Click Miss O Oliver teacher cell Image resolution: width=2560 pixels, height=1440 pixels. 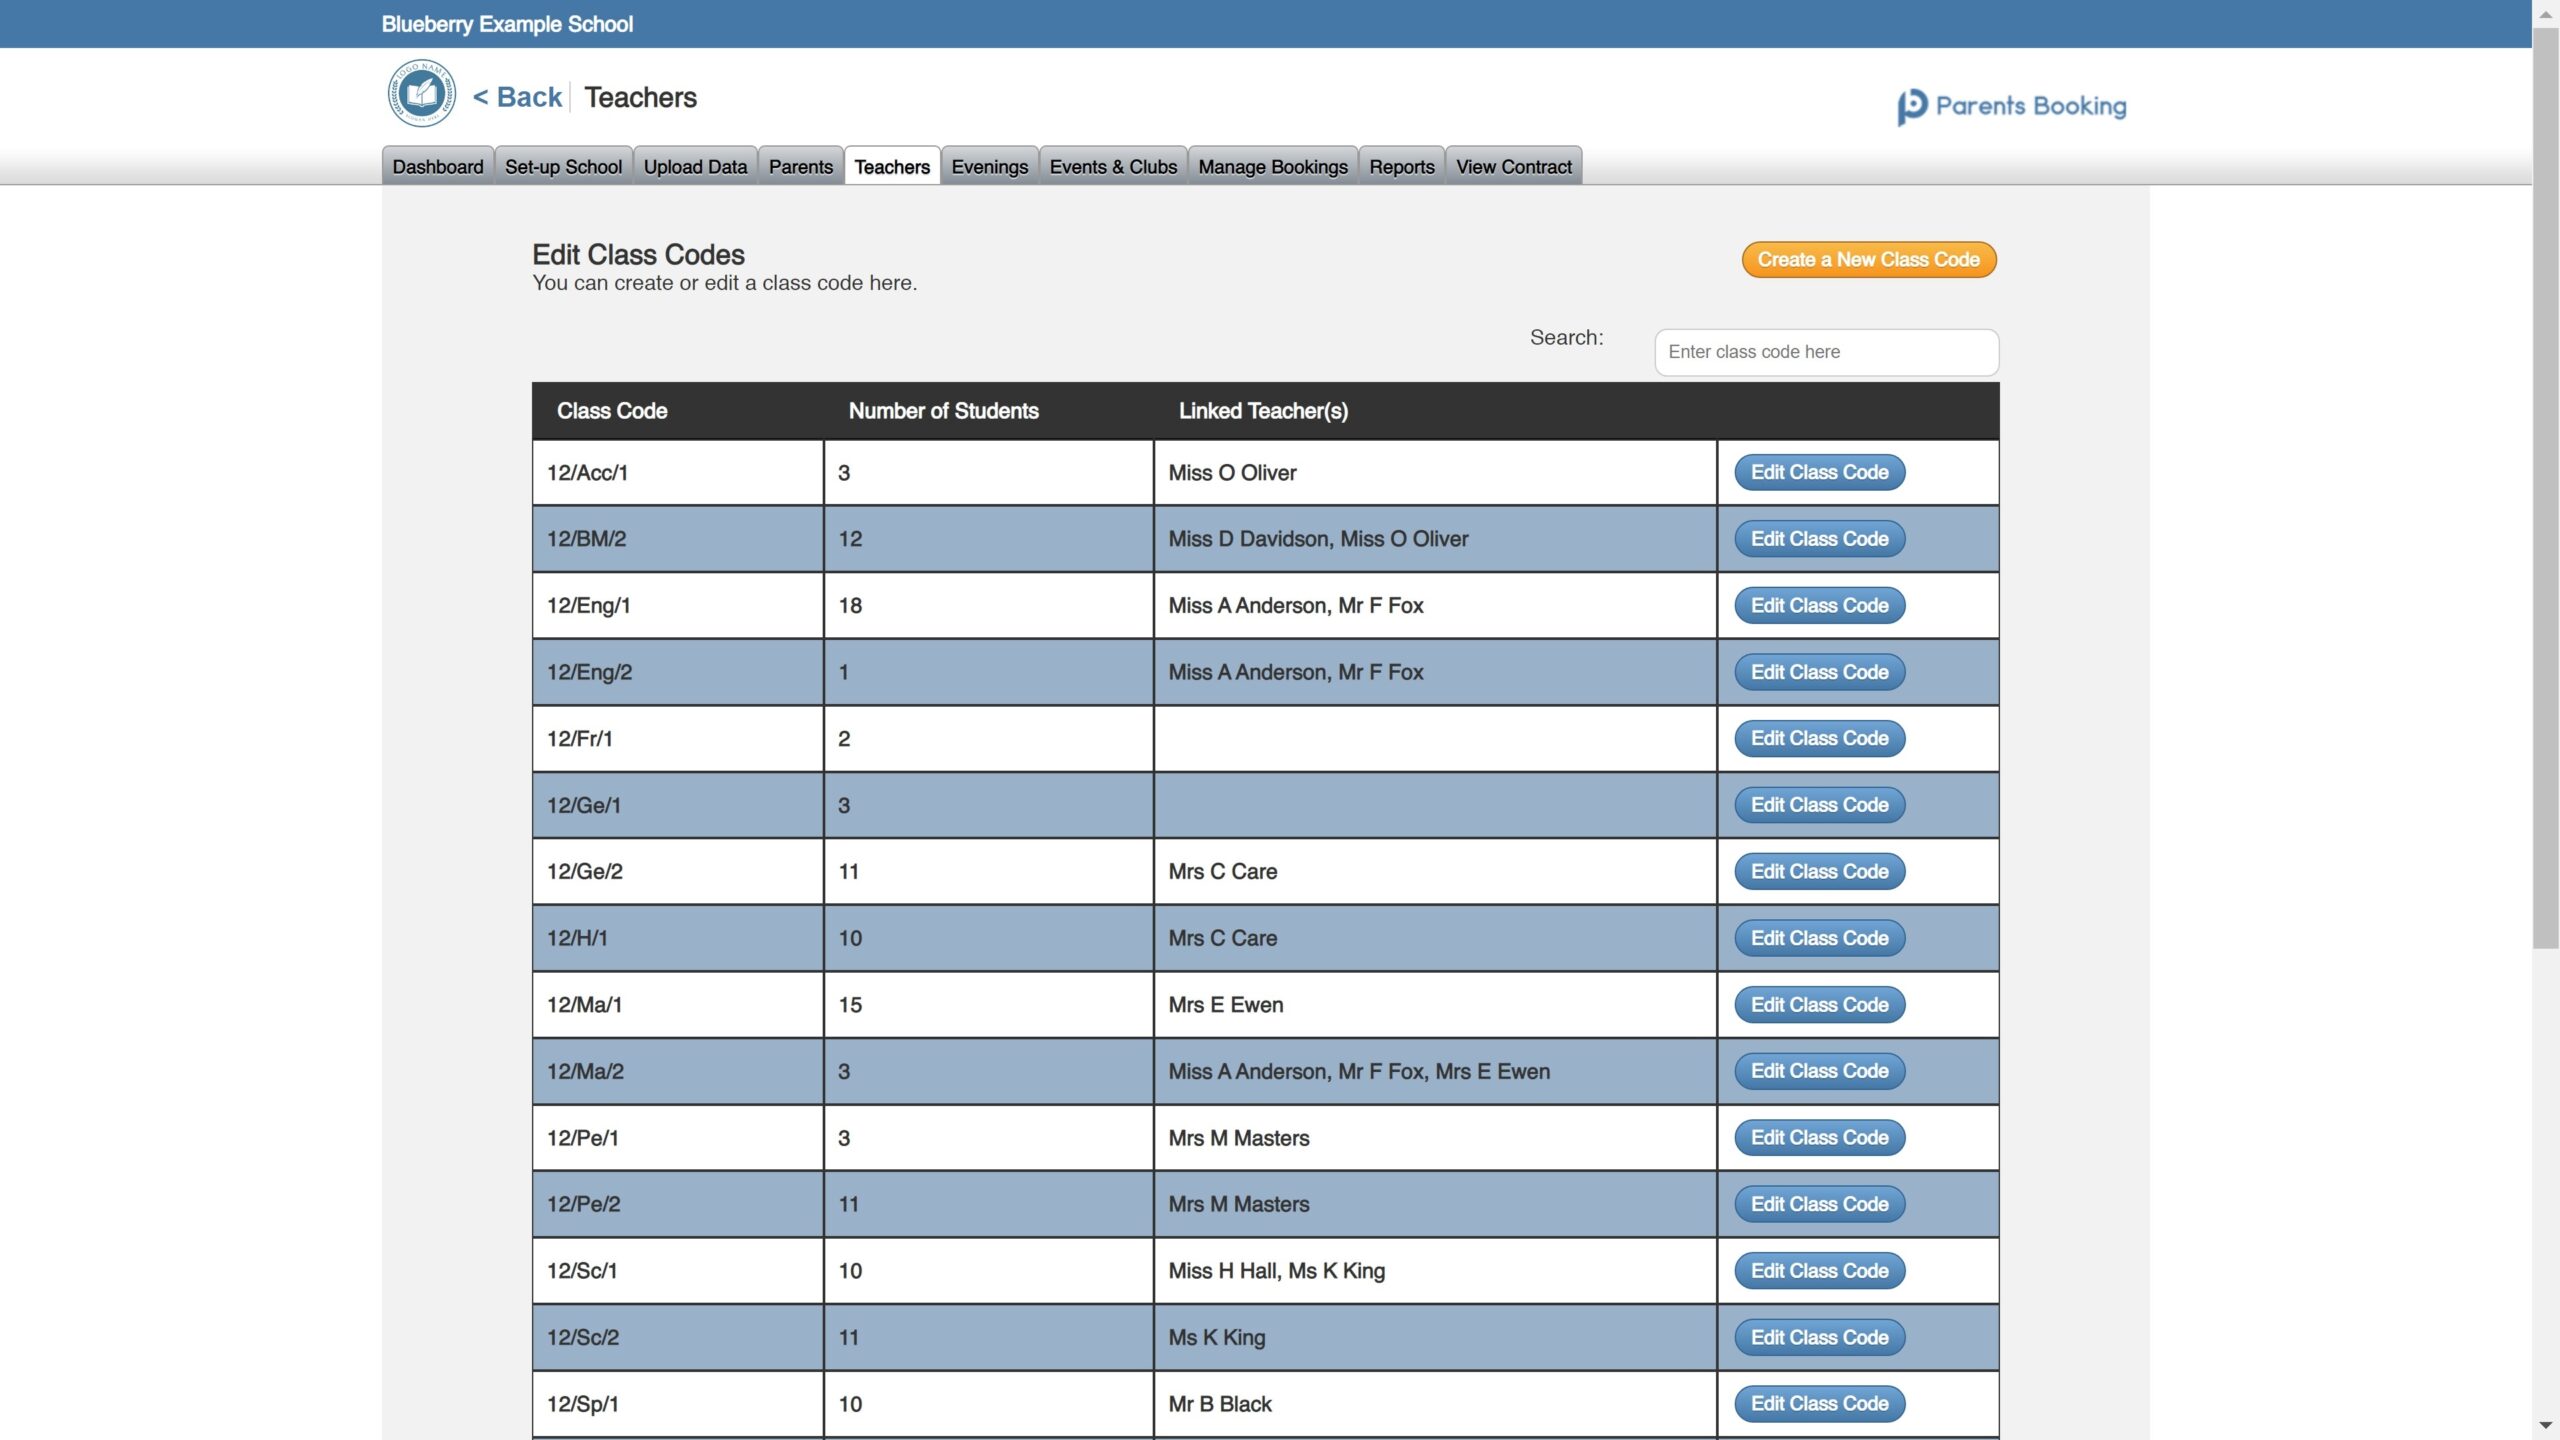(1435, 473)
